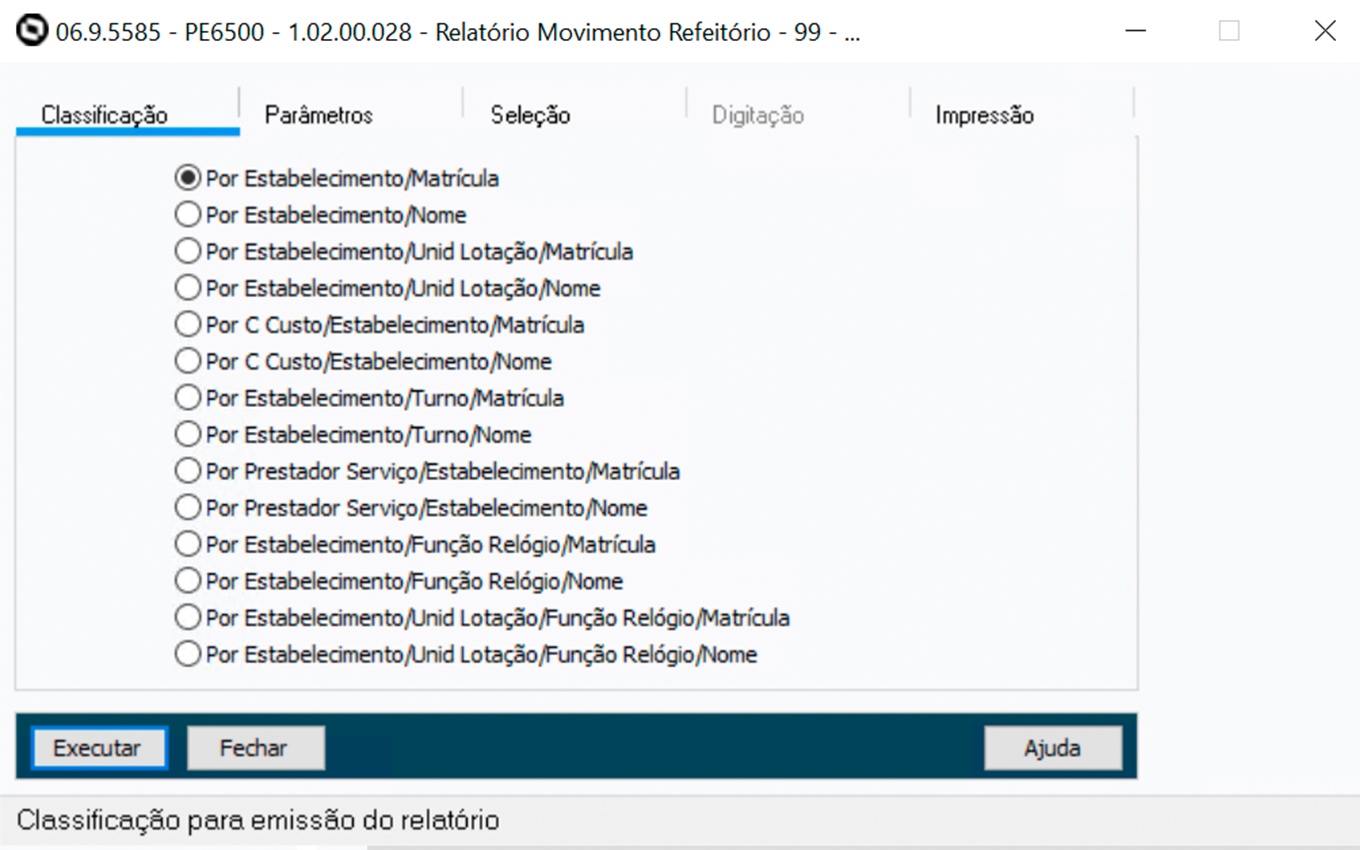Select Por Estabelecimento/Matrícula radio option
1360x850 pixels.
pos(187,179)
